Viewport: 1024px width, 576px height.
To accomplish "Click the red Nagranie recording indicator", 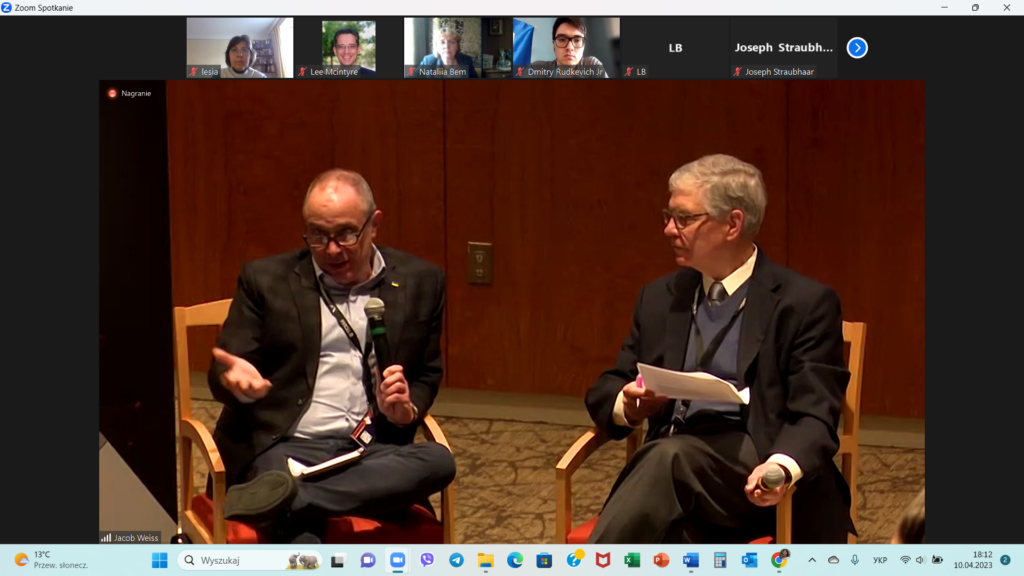I will click(113, 93).
